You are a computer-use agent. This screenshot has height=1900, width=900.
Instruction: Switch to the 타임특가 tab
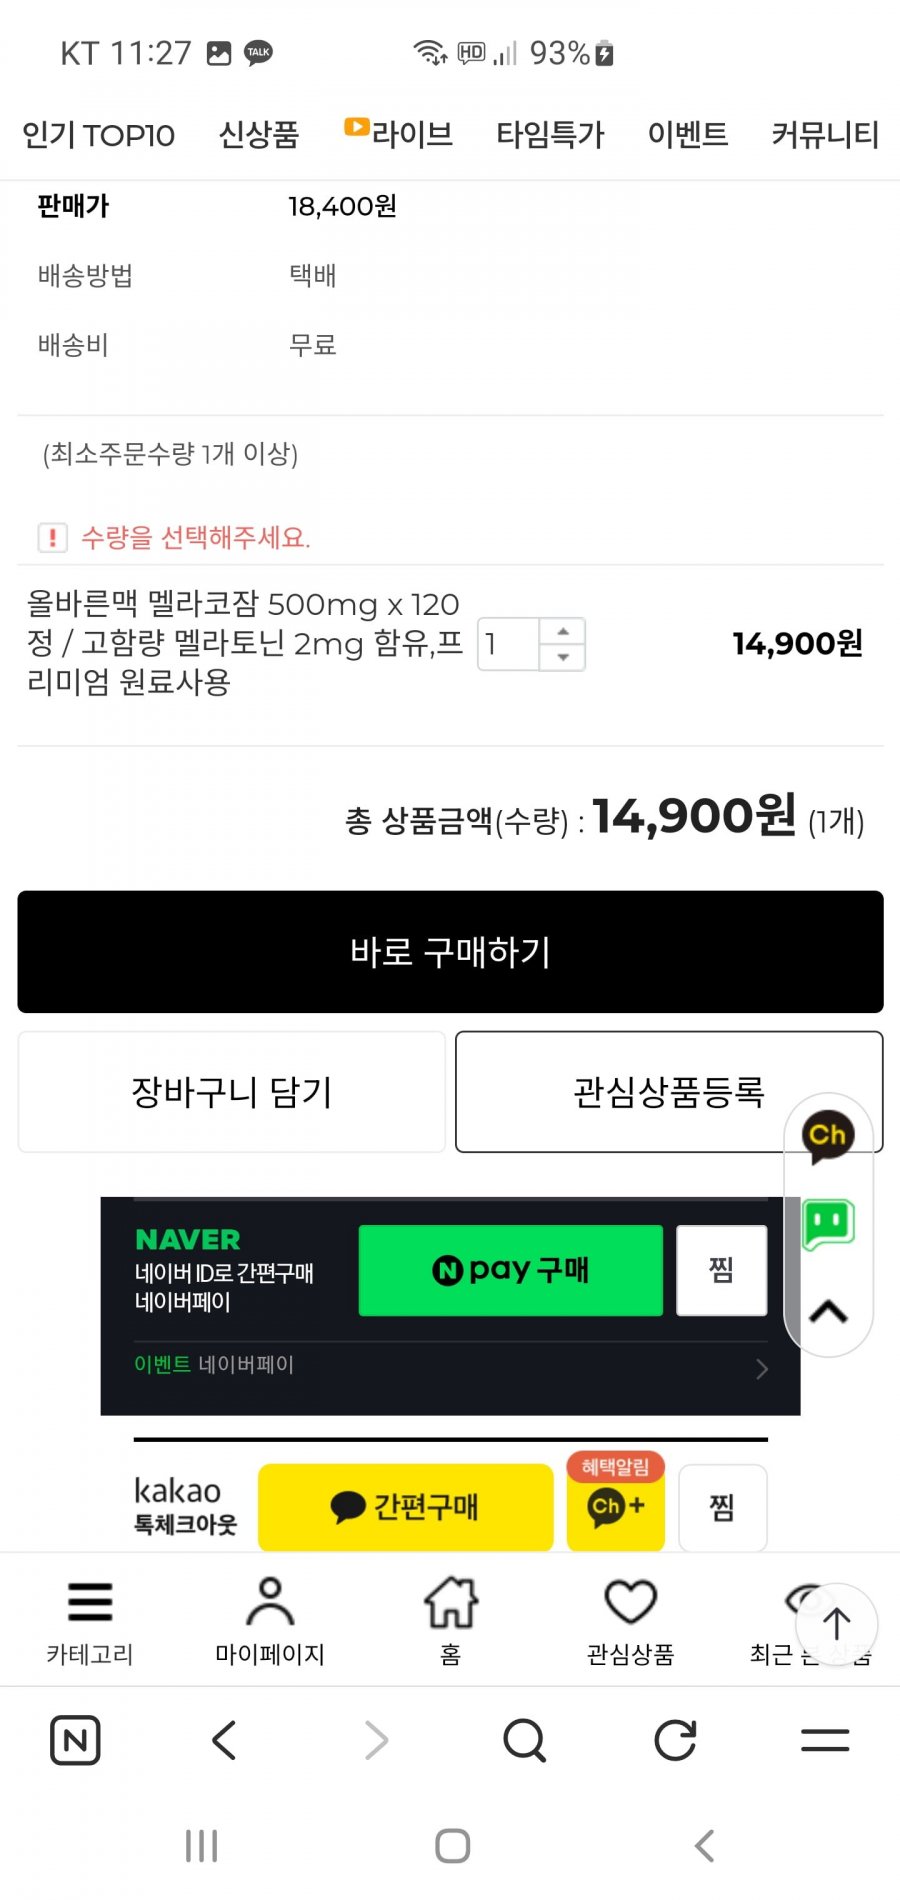(550, 134)
